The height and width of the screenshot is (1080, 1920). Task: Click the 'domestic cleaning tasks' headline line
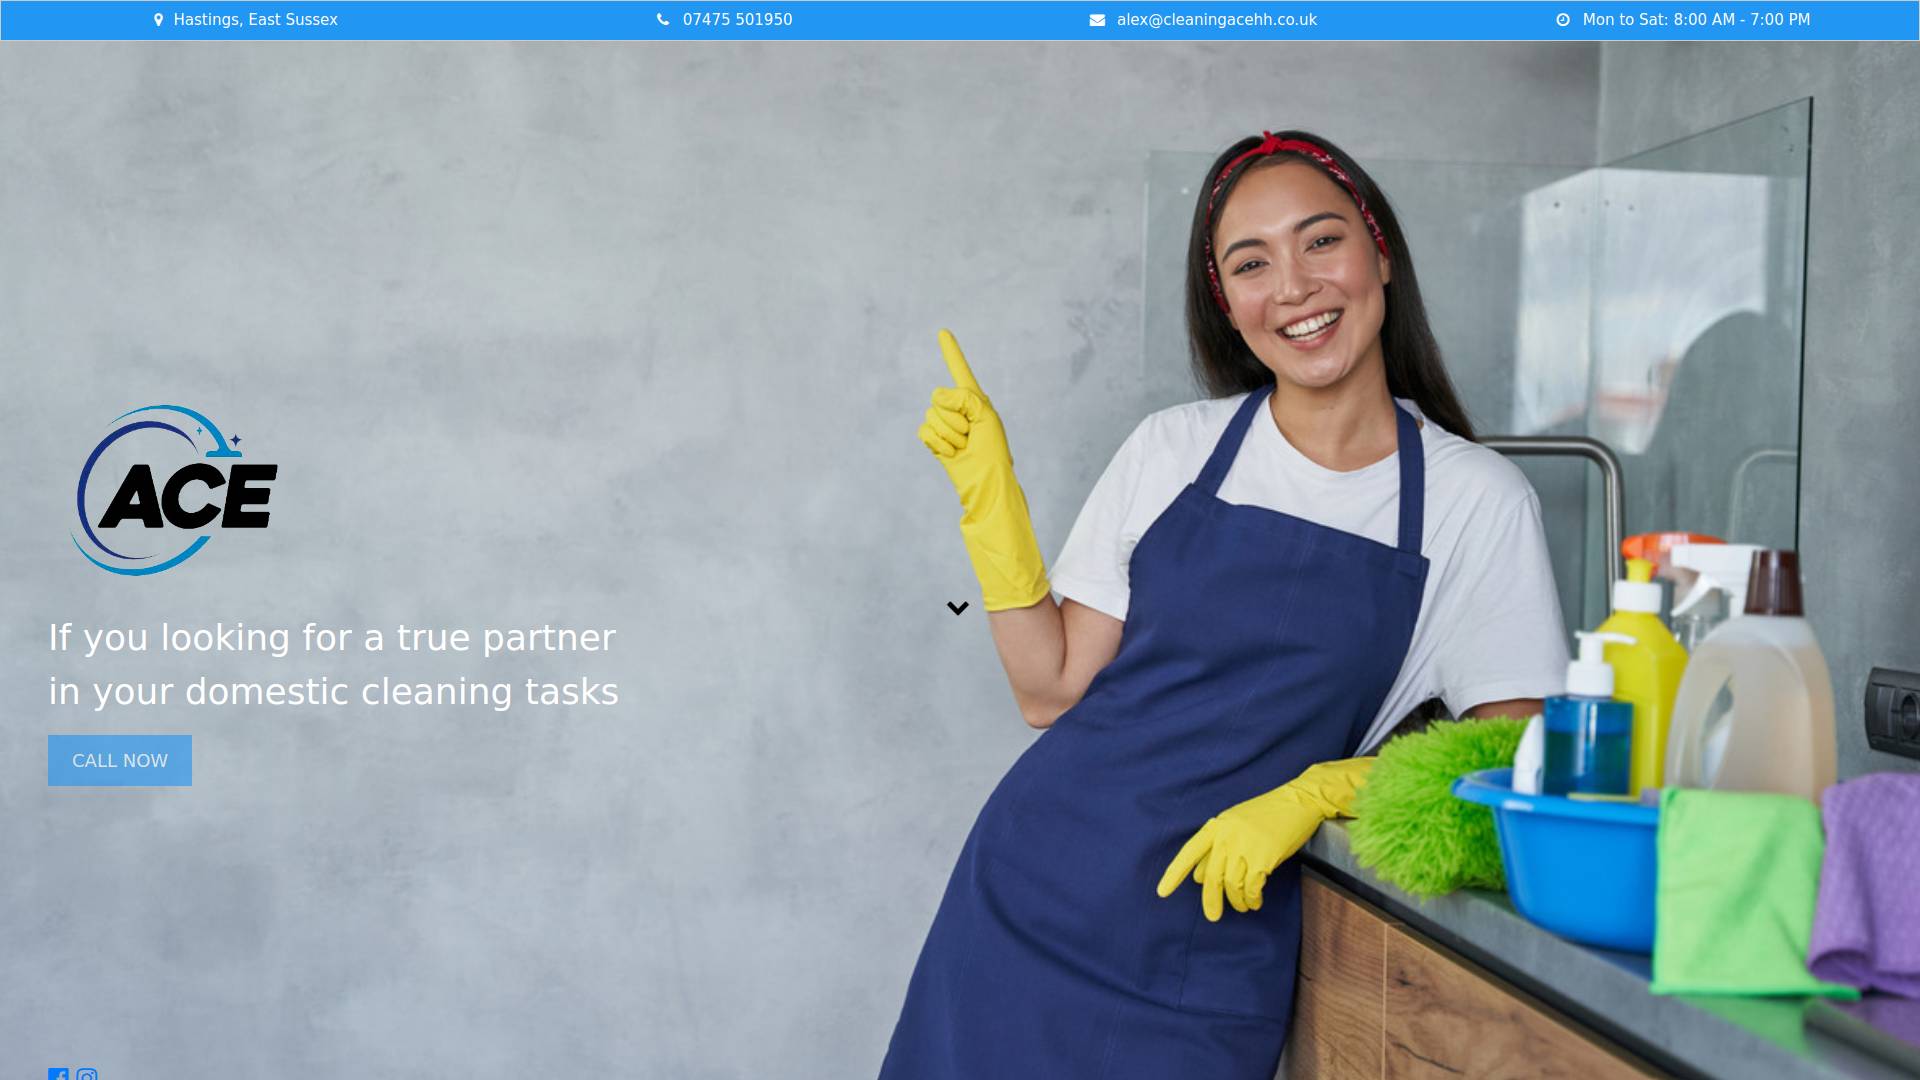333,692
